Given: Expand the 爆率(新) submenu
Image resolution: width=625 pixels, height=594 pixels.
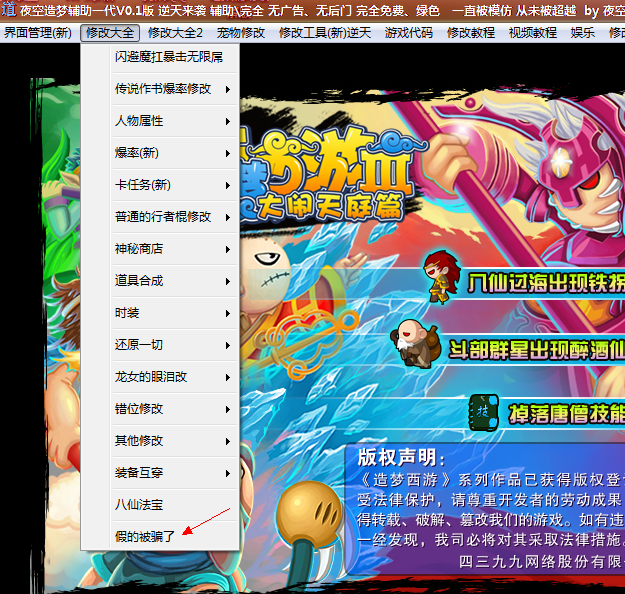Looking at the screenshot, I should click(175, 153).
